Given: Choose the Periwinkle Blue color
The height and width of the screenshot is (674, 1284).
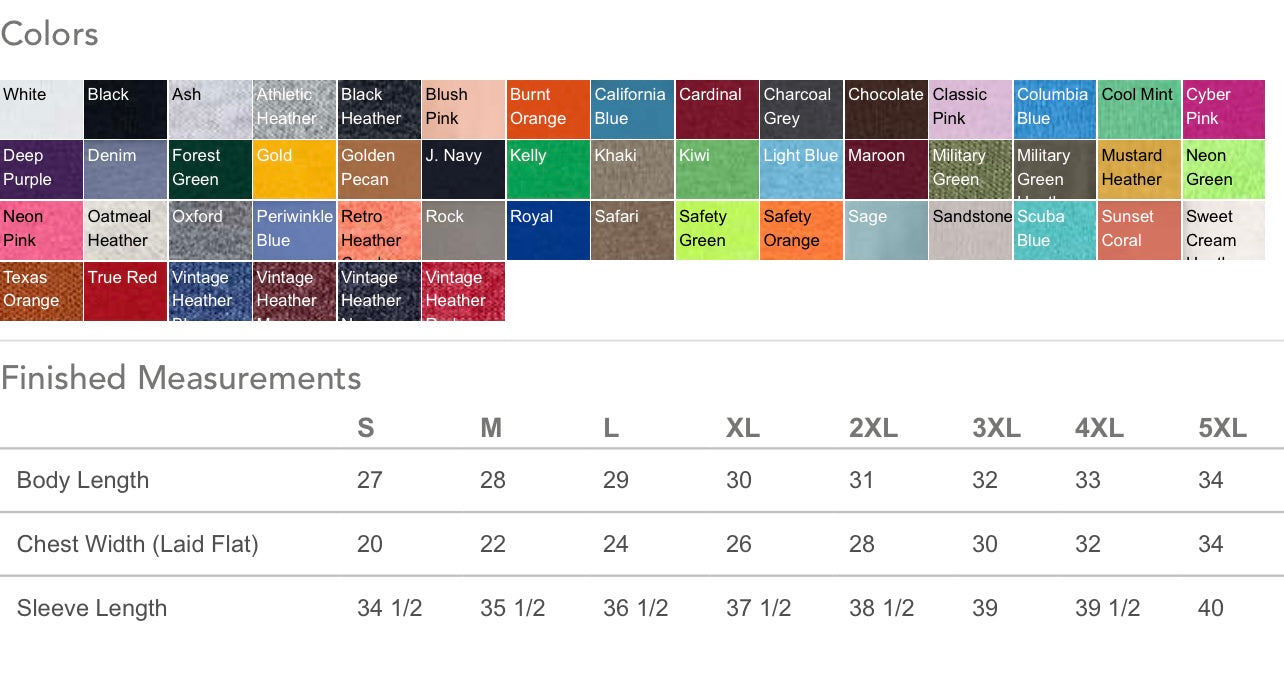Looking at the screenshot, I should pyautogui.click(x=294, y=231).
